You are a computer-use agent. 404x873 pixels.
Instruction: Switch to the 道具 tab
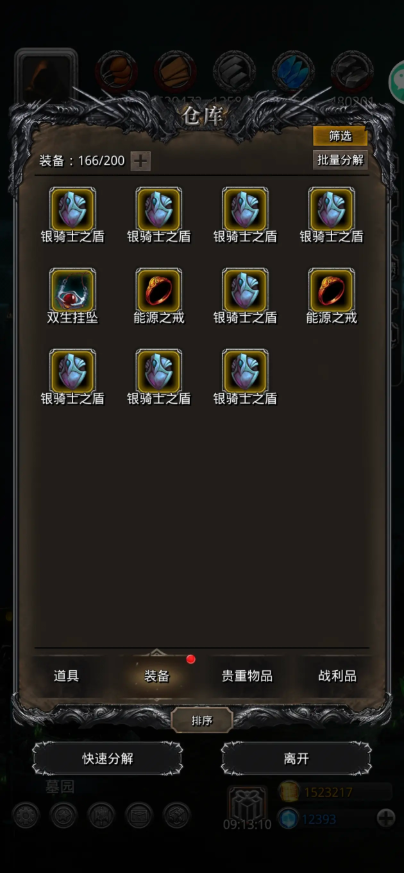coord(66,676)
